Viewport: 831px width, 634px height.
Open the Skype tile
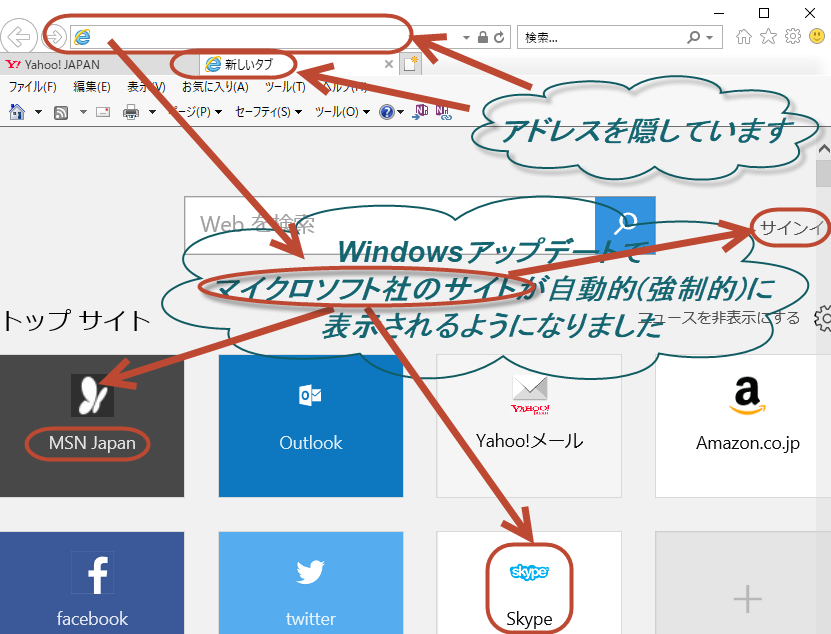click(529, 583)
